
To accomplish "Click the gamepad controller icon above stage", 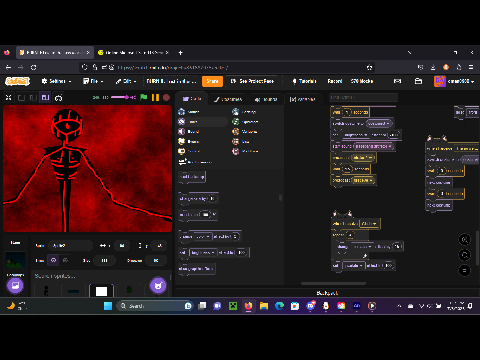I will coord(59,98).
